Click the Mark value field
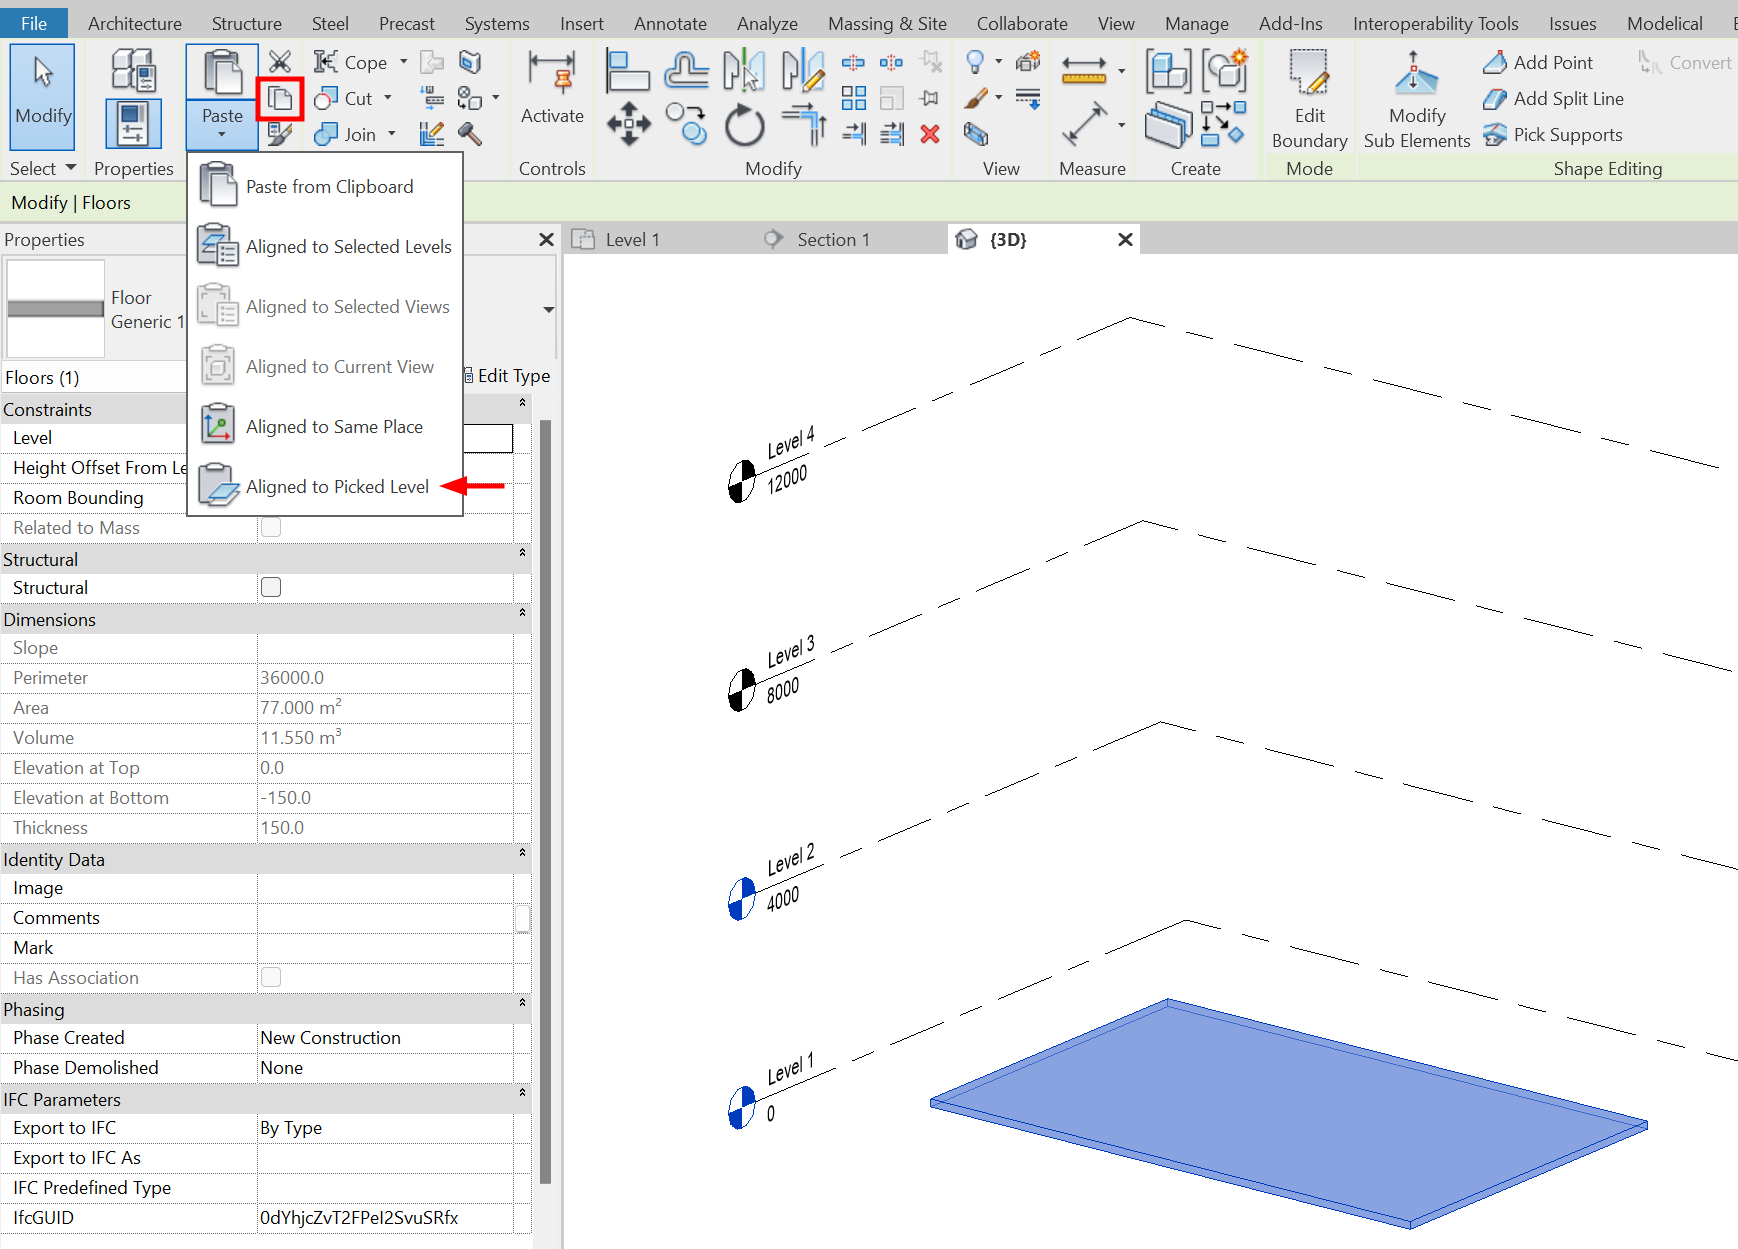The width and height of the screenshot is (1738, 1249). [x=386, y=947]
